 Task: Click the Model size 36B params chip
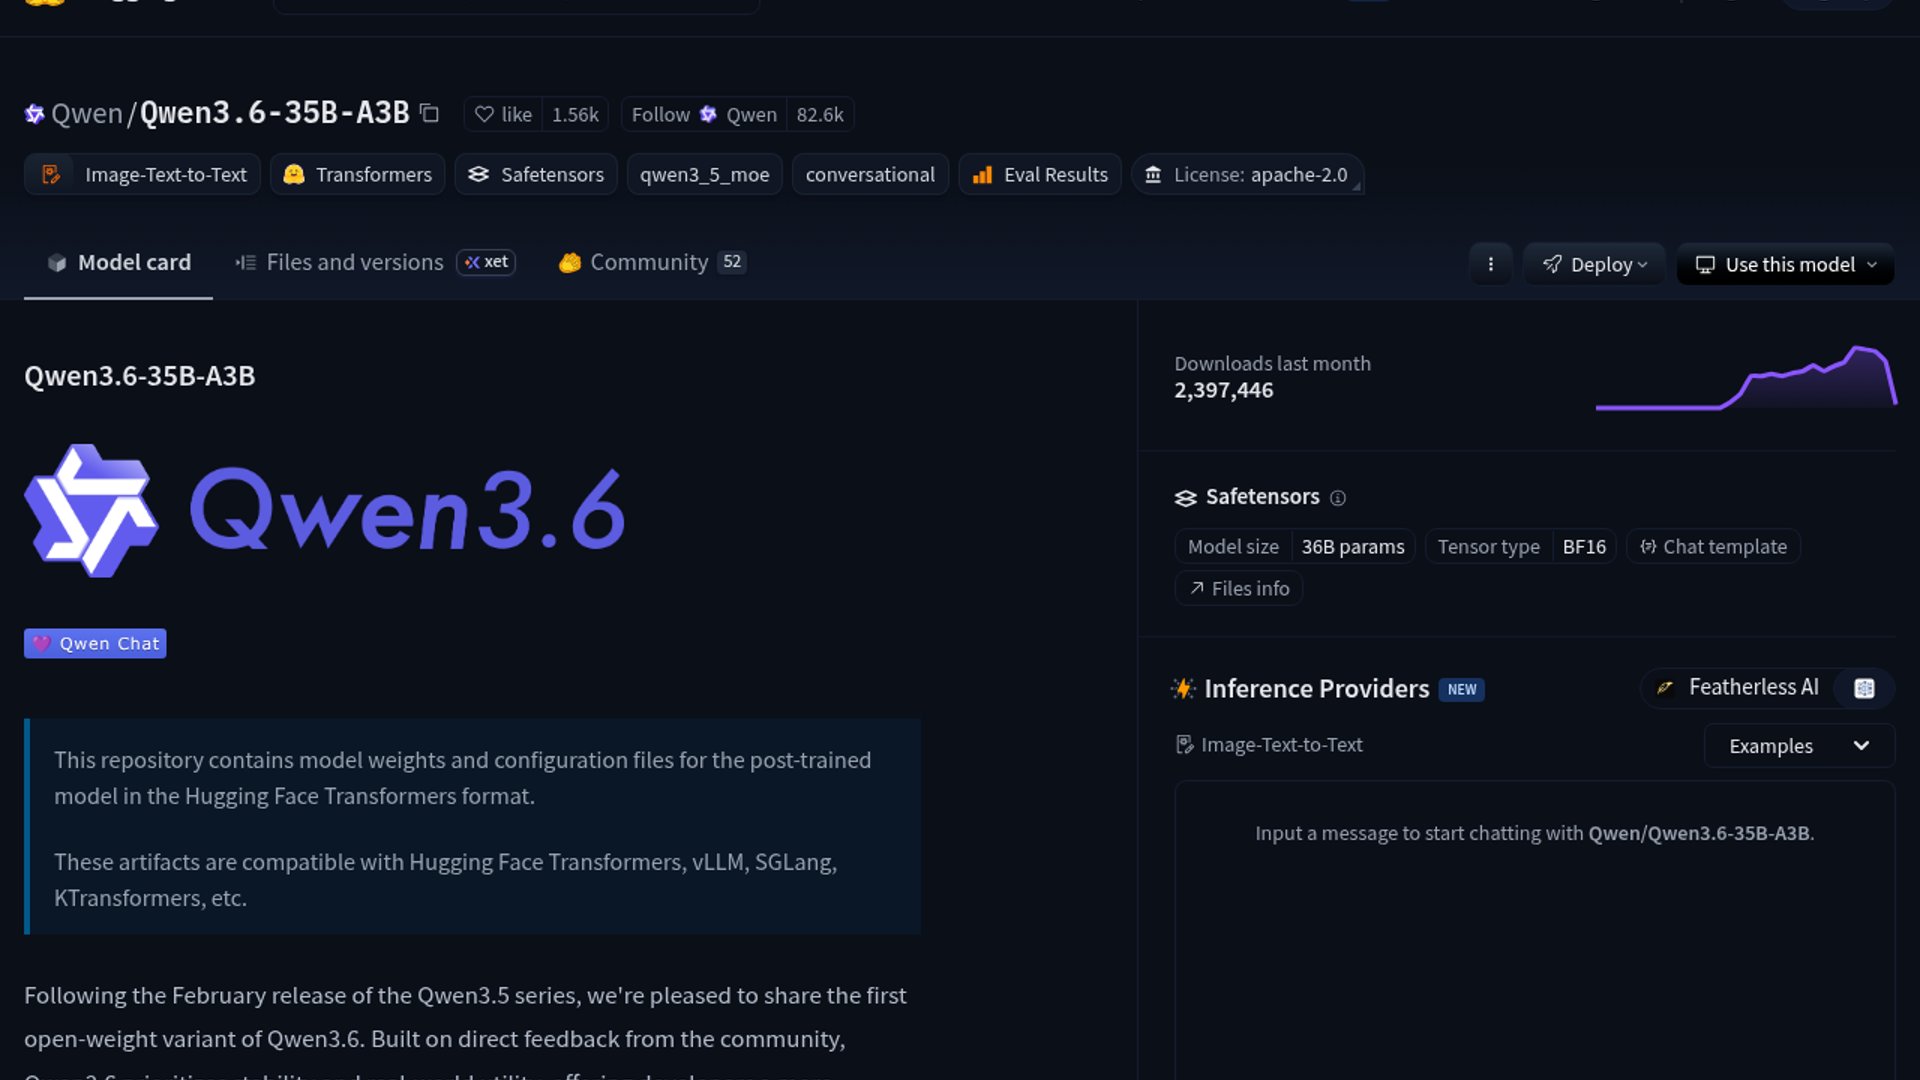pos(1295,547)
